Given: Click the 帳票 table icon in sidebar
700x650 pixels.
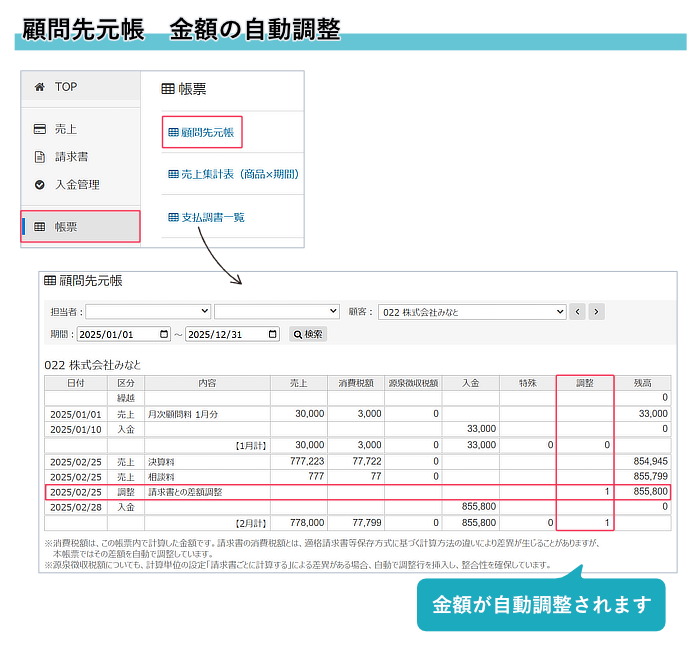Looking at the screenshot, I should point(40,227).
